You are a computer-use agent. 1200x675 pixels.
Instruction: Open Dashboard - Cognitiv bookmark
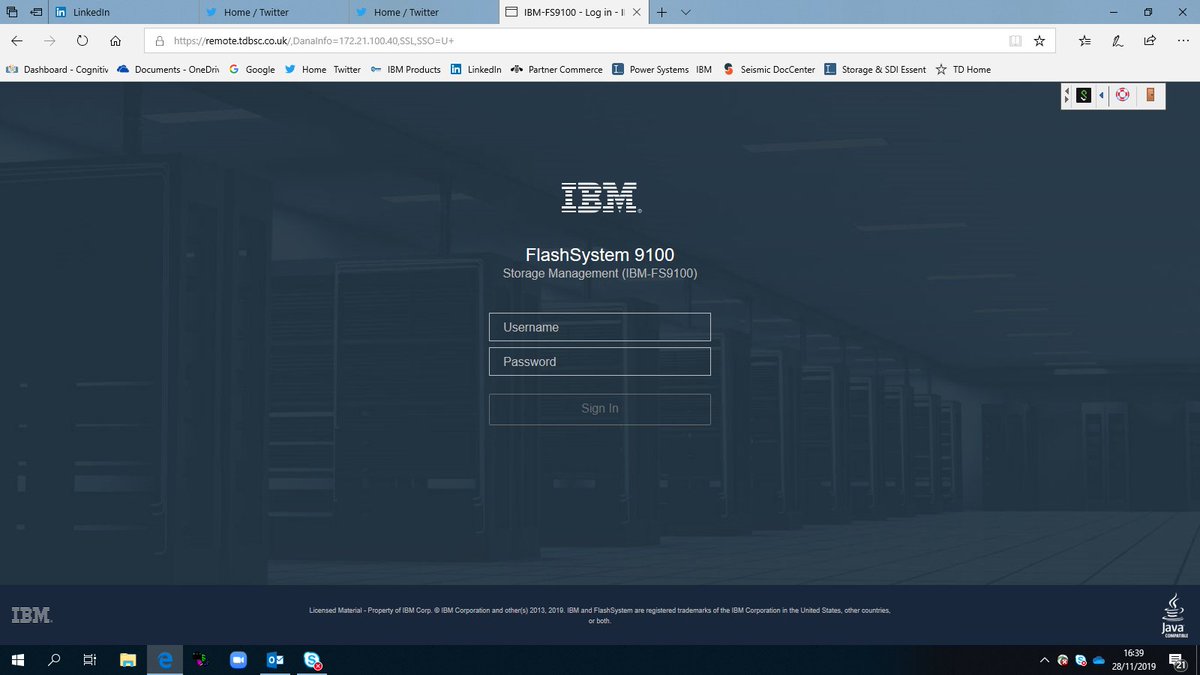[x=57, y=70]
